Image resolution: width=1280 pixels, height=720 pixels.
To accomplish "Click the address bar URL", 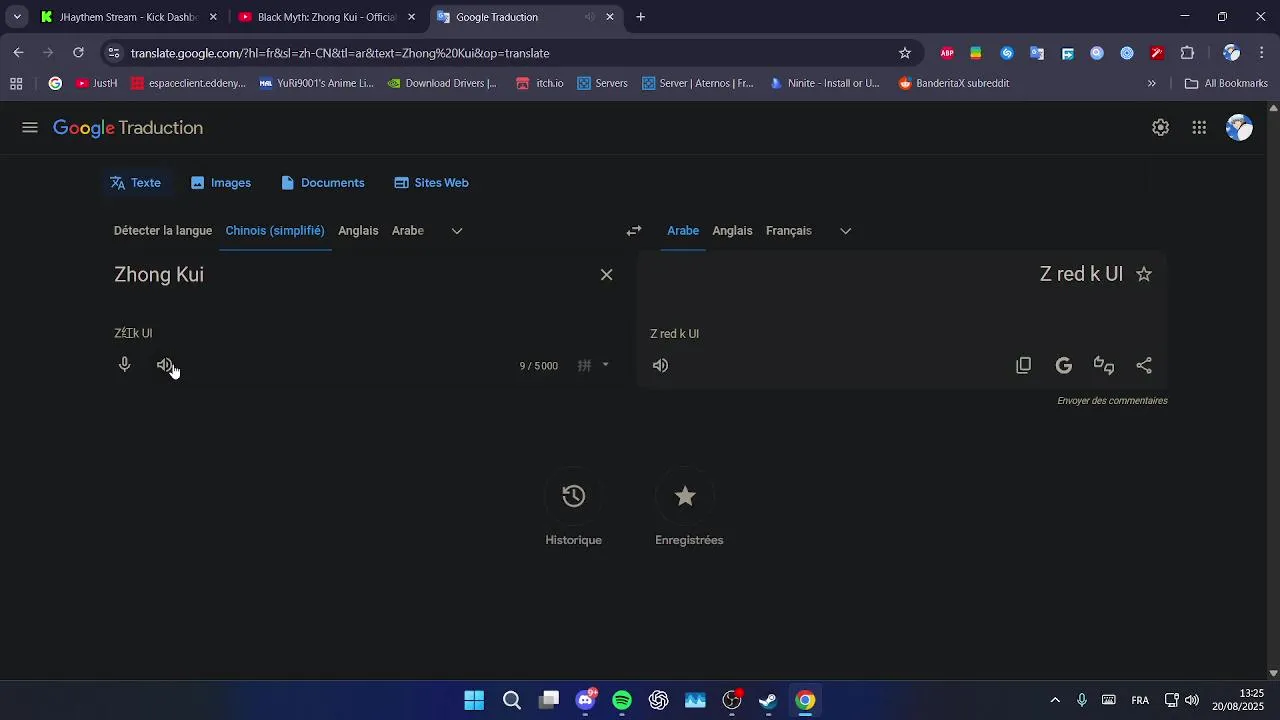I will click(x=340, y=53).
